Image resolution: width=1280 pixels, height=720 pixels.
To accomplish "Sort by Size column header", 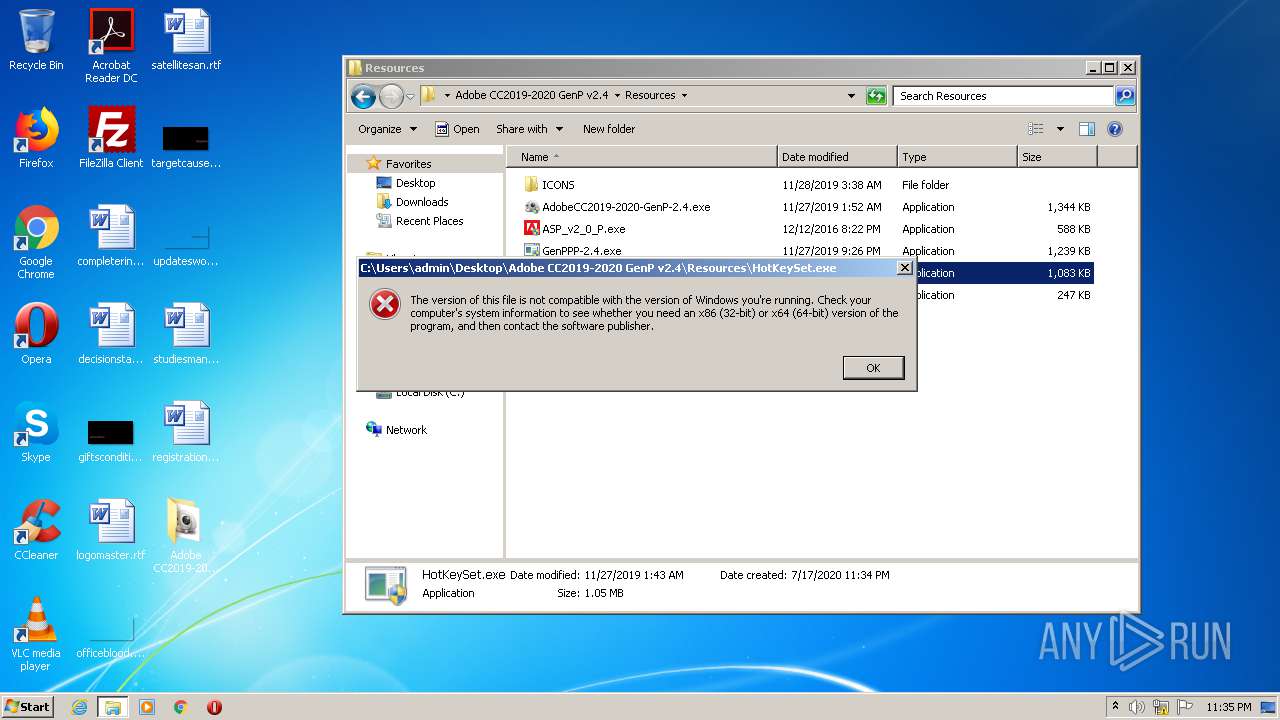I will click(1057, 157).
